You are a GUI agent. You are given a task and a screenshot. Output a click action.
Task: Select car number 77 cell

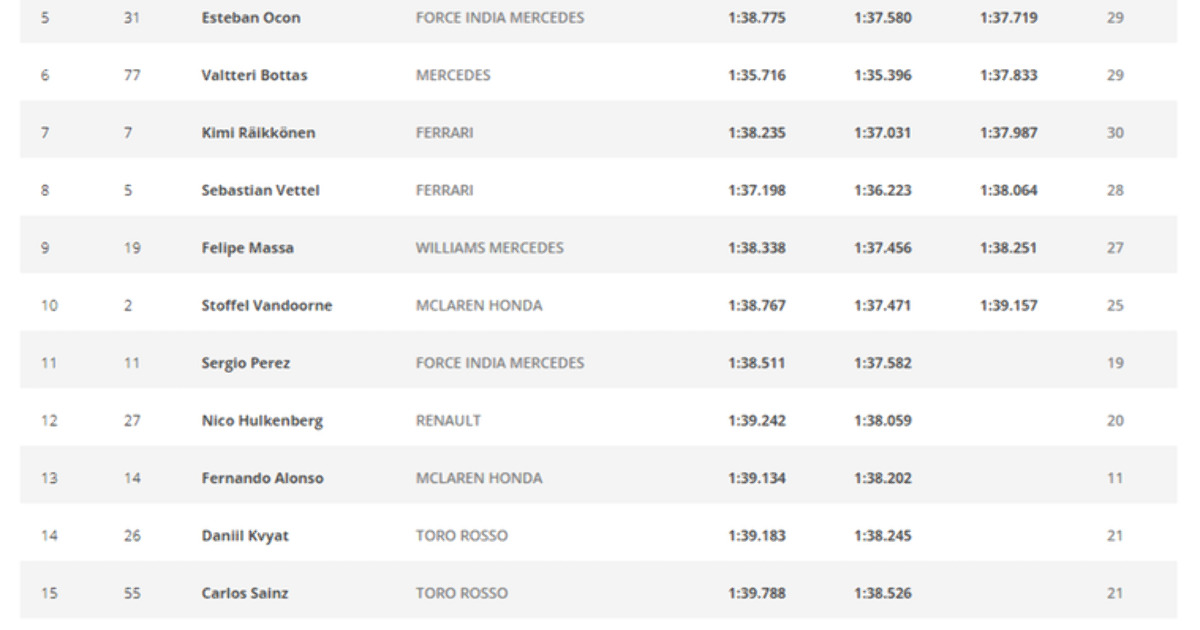point(132,75)
